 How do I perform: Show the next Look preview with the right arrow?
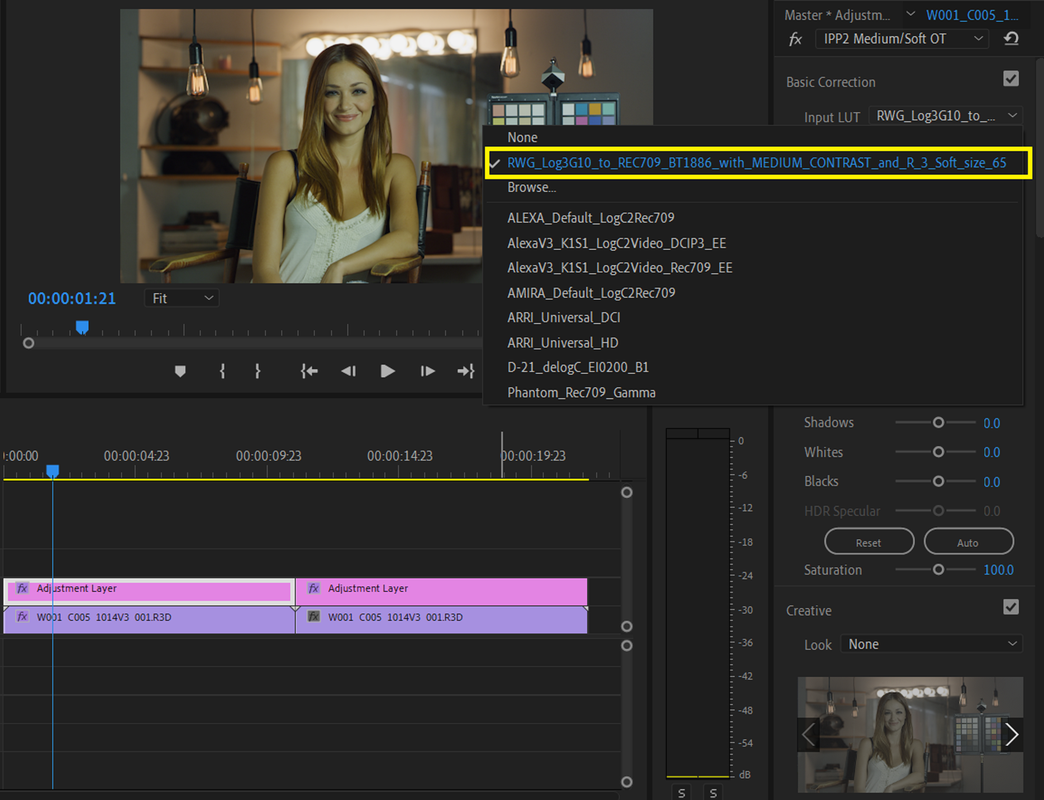pos(1012,735)
